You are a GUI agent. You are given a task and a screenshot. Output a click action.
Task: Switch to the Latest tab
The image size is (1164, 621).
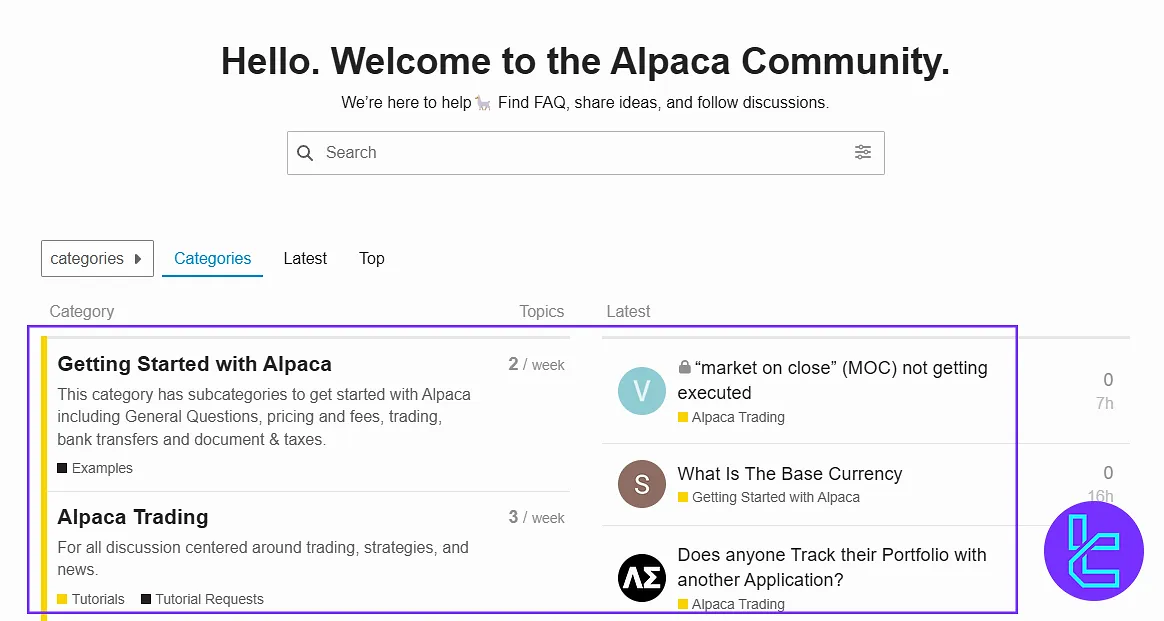point(305,258)
